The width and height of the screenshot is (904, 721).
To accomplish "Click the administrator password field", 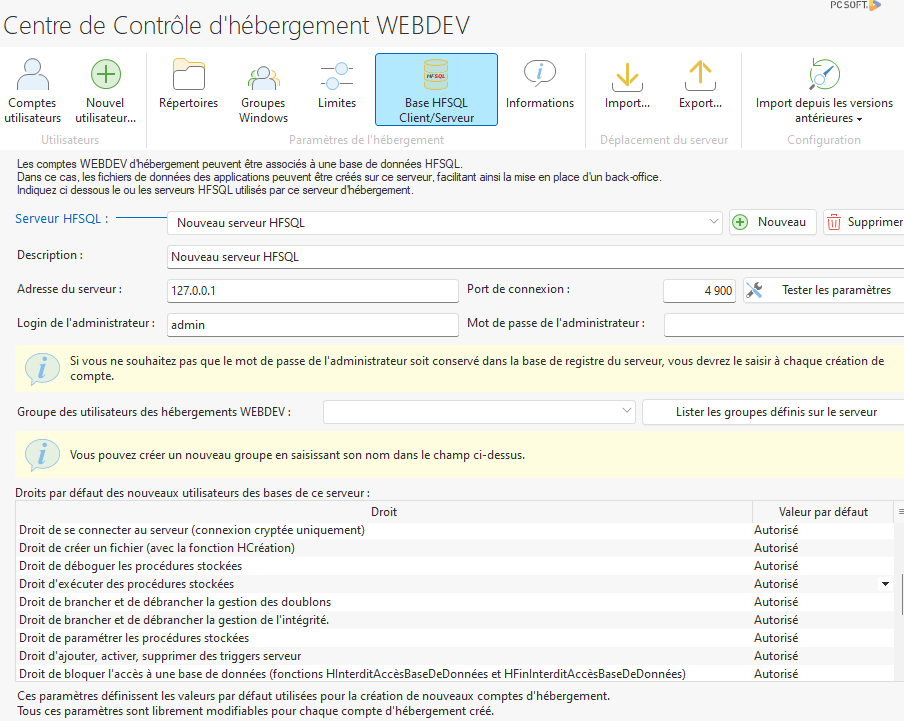I will coord(783,324).
